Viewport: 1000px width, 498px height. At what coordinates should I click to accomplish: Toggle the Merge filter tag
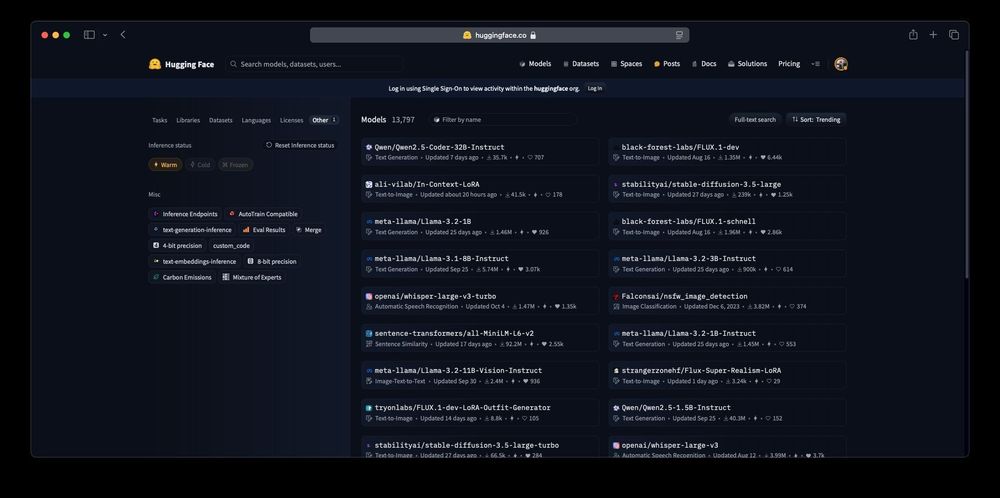(x=309, y=230)
